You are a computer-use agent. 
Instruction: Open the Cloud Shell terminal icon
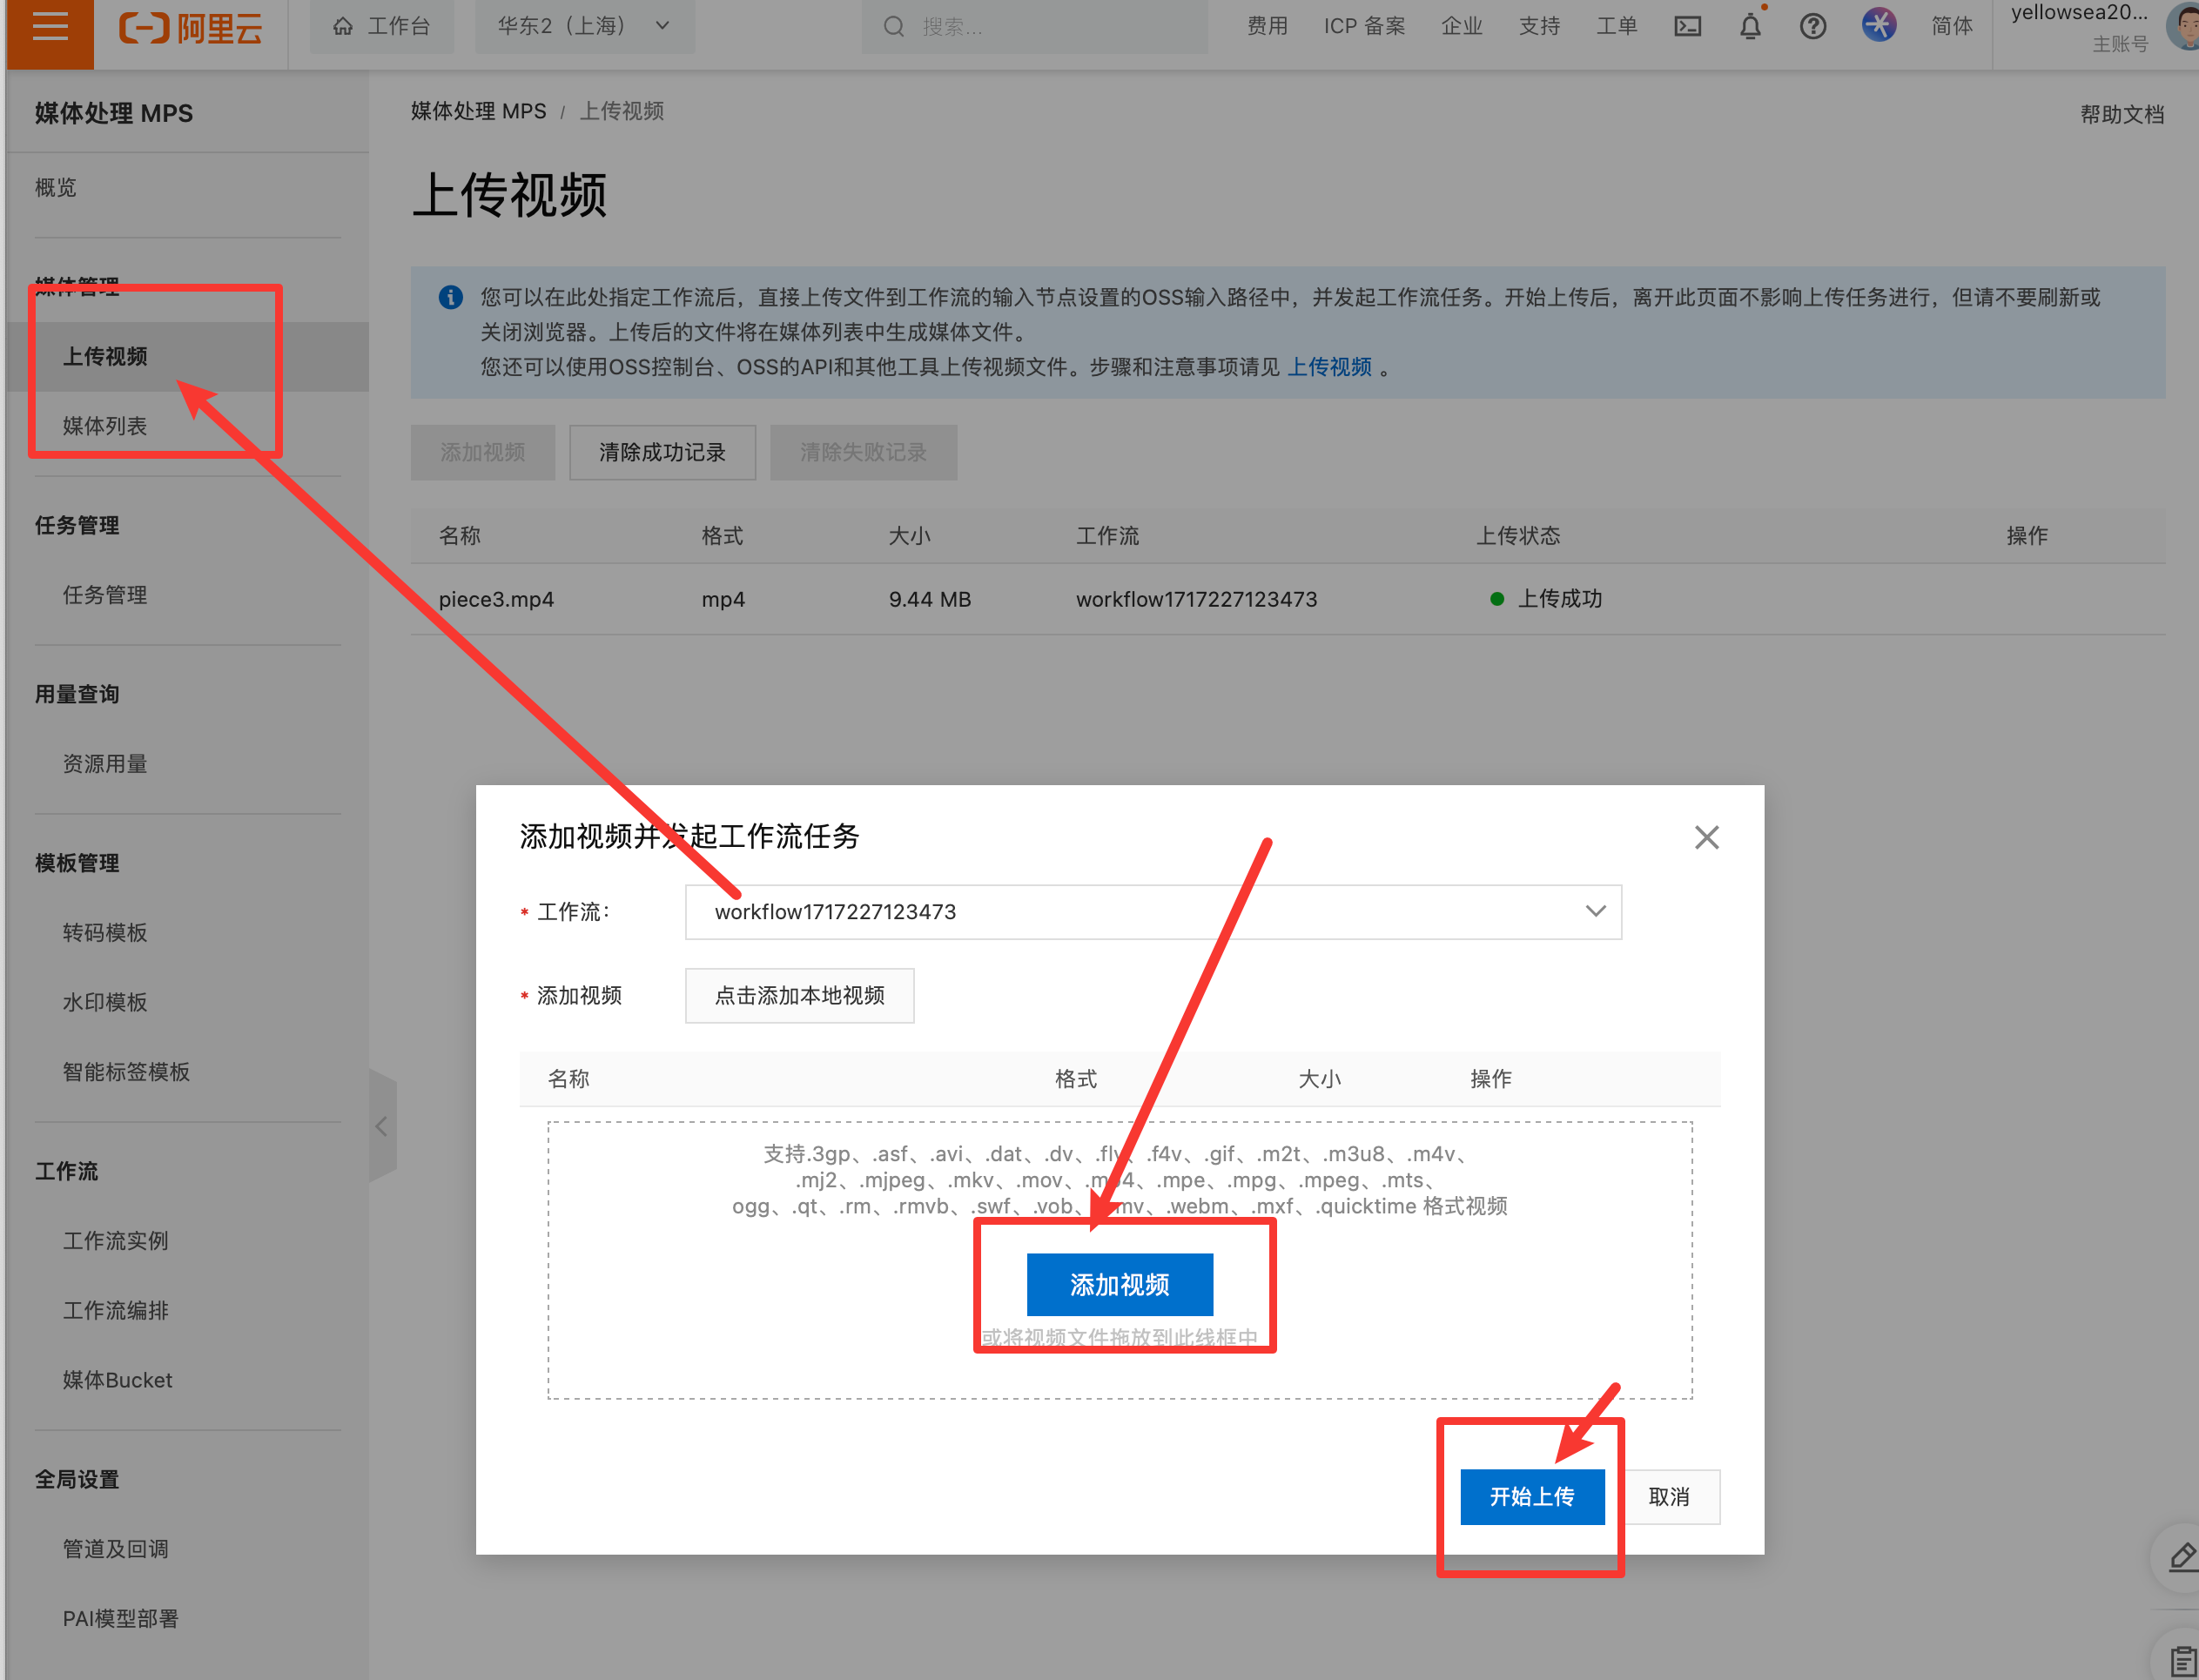[1687, 26]
